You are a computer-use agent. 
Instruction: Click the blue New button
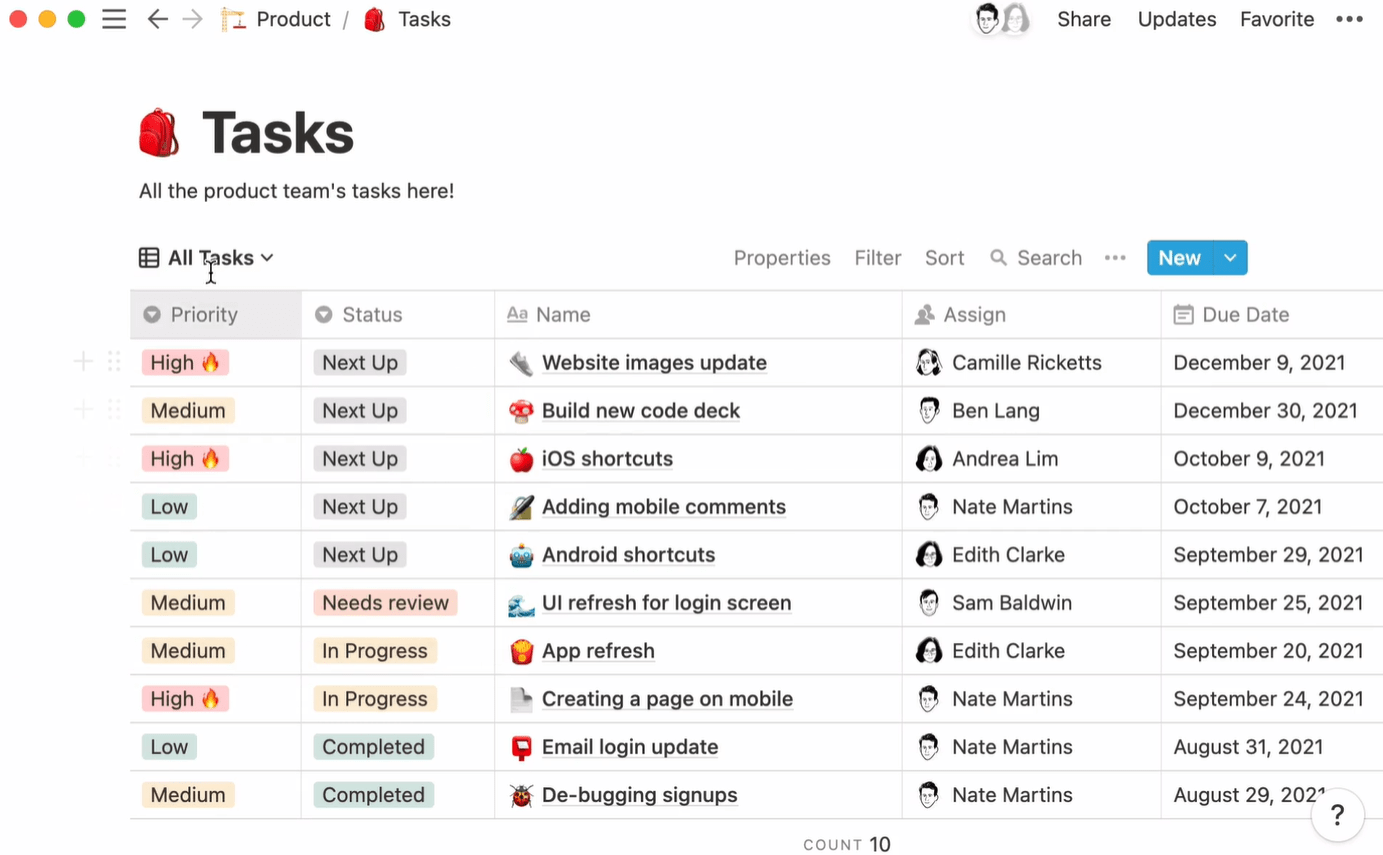(x=1179, y=258)
